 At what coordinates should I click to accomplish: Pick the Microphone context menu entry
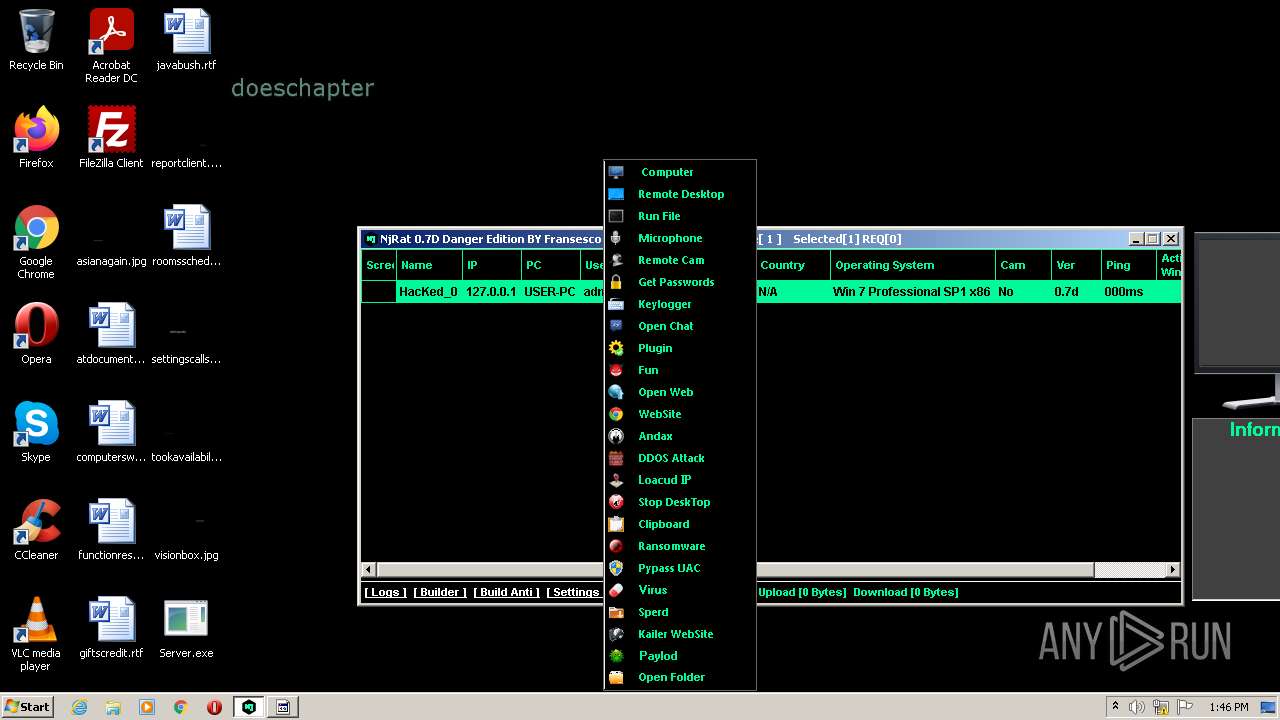tap(680, 238)
